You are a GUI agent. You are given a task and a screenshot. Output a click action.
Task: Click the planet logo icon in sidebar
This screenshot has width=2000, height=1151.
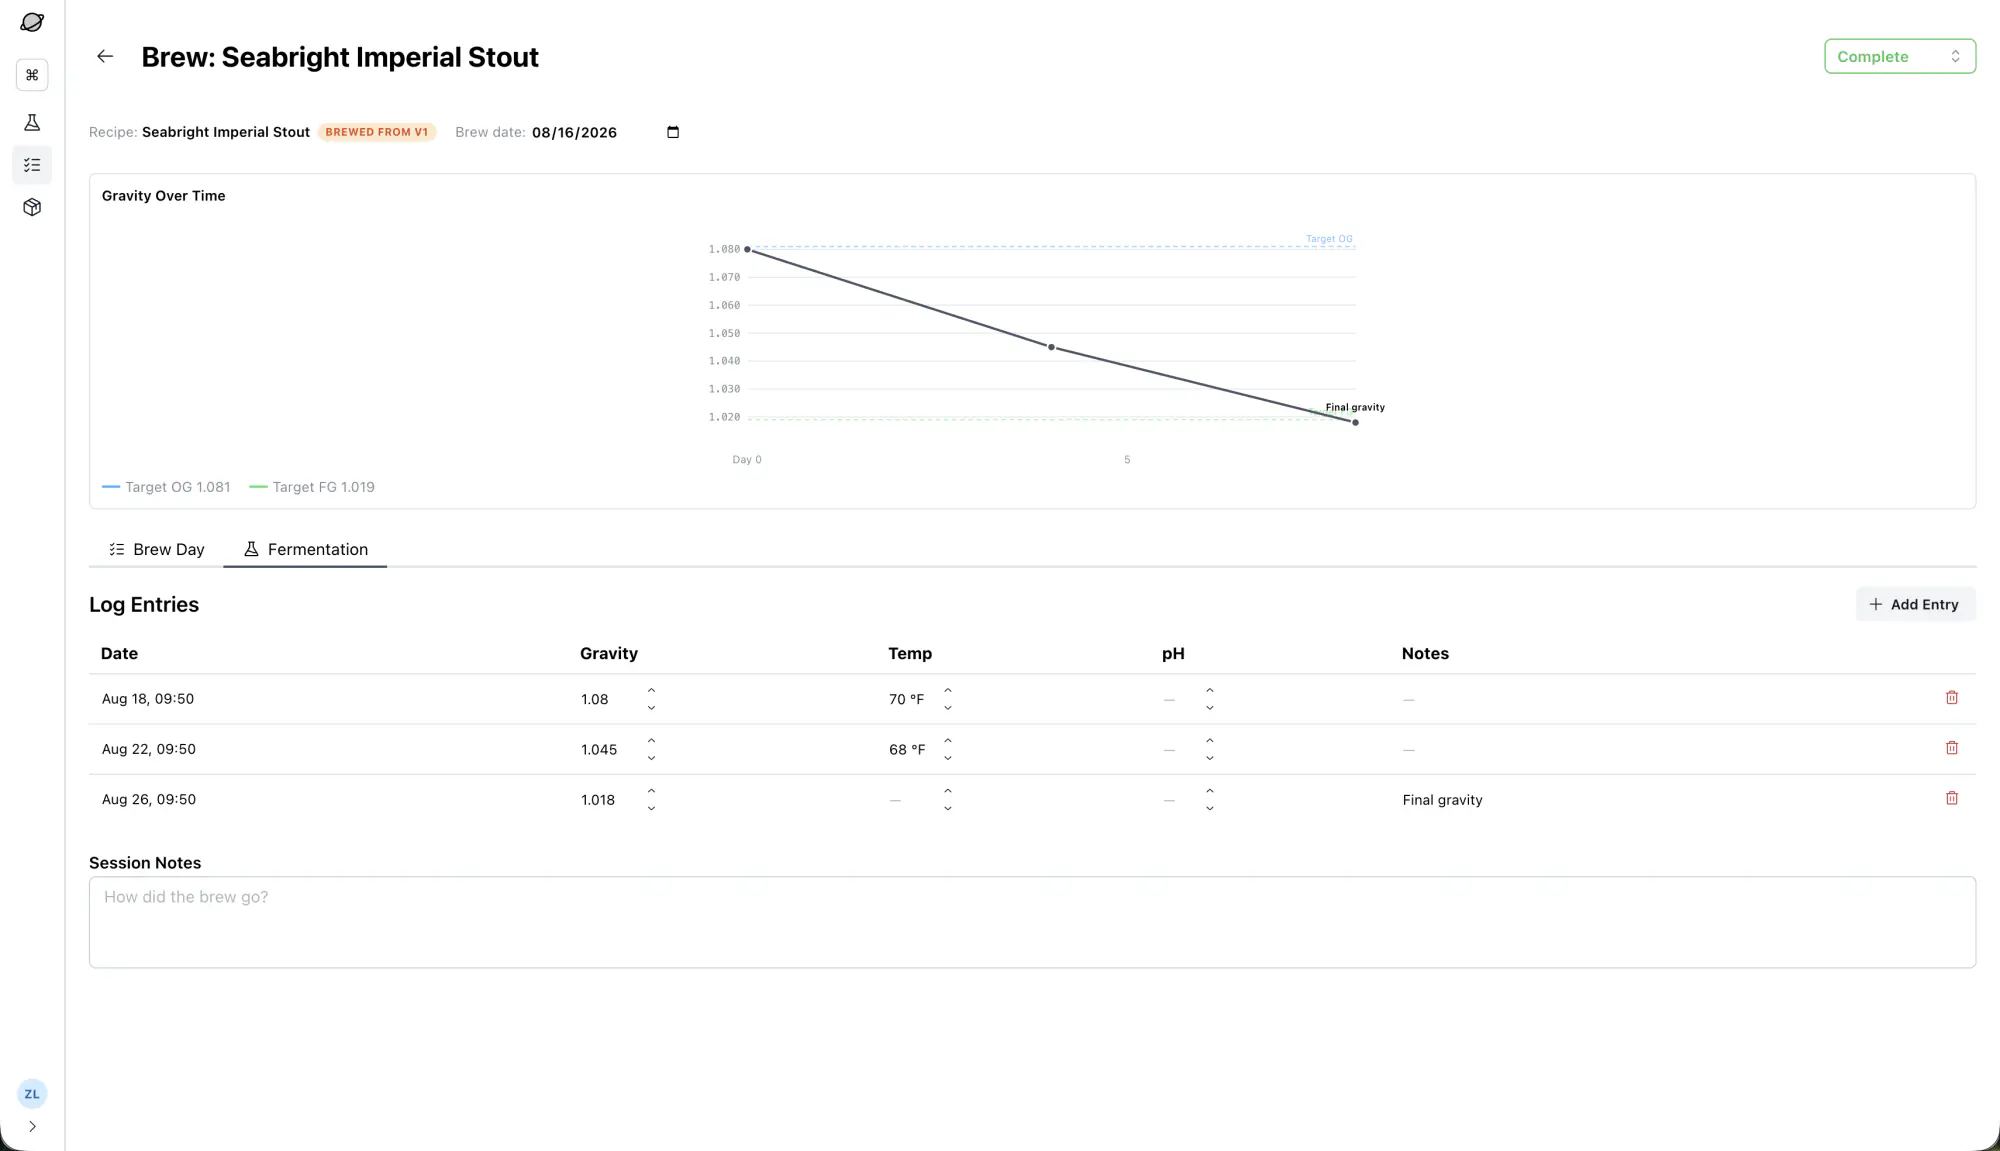pos(32,22)
